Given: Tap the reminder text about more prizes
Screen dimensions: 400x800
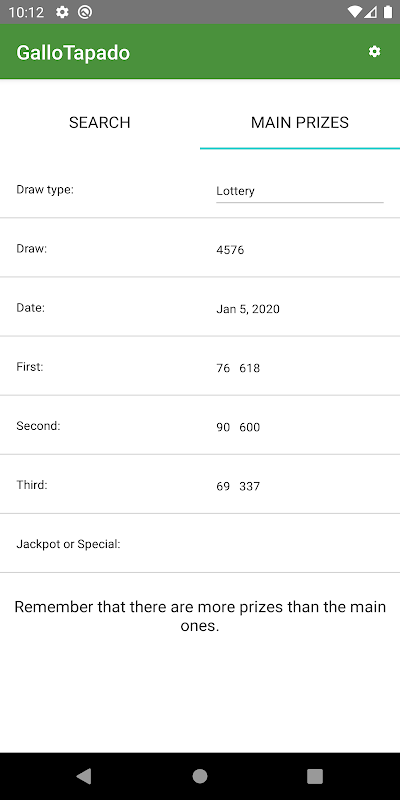Looking at the screenshot, I should [x=200, y=616].
